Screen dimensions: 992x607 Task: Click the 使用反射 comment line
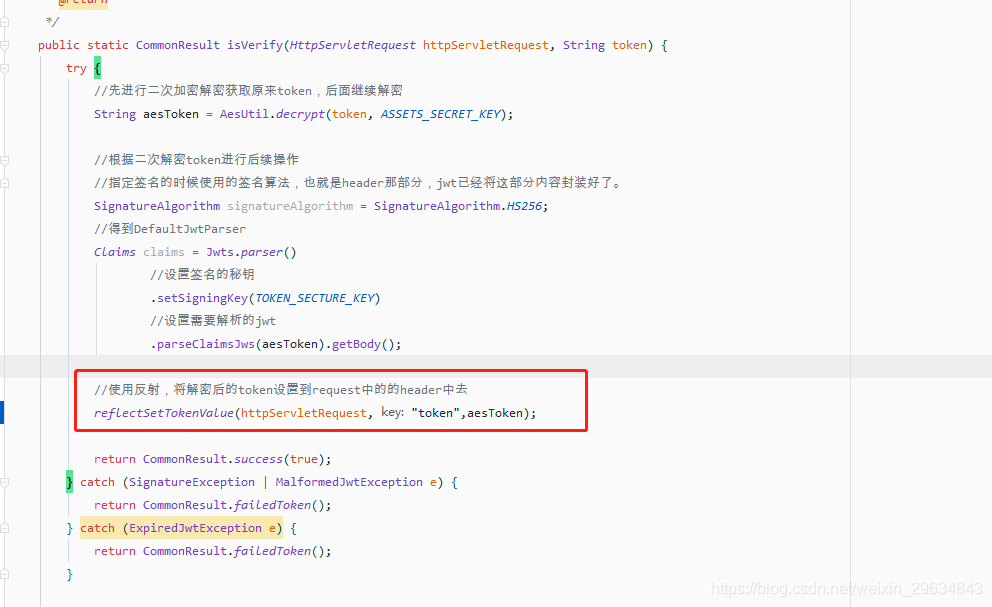(281, 390)
